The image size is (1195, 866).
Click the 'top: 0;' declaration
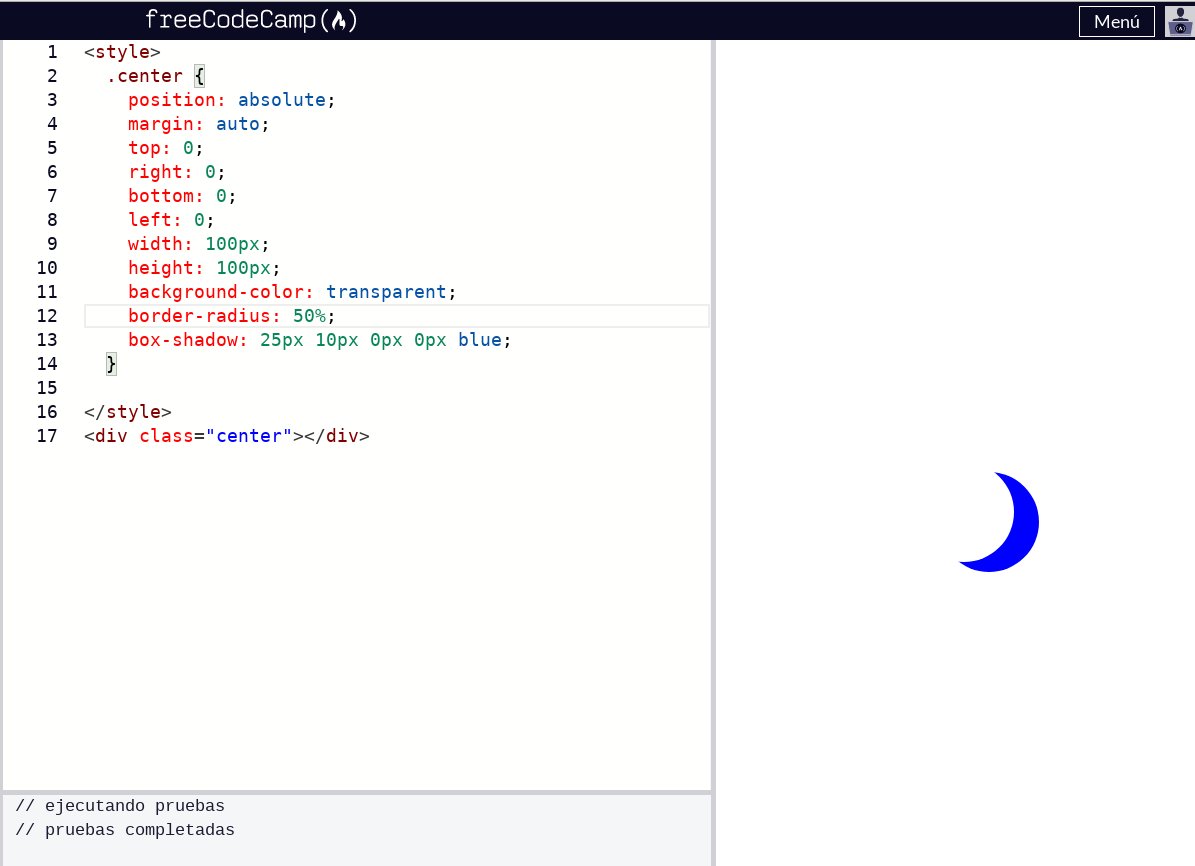(165, 148)
